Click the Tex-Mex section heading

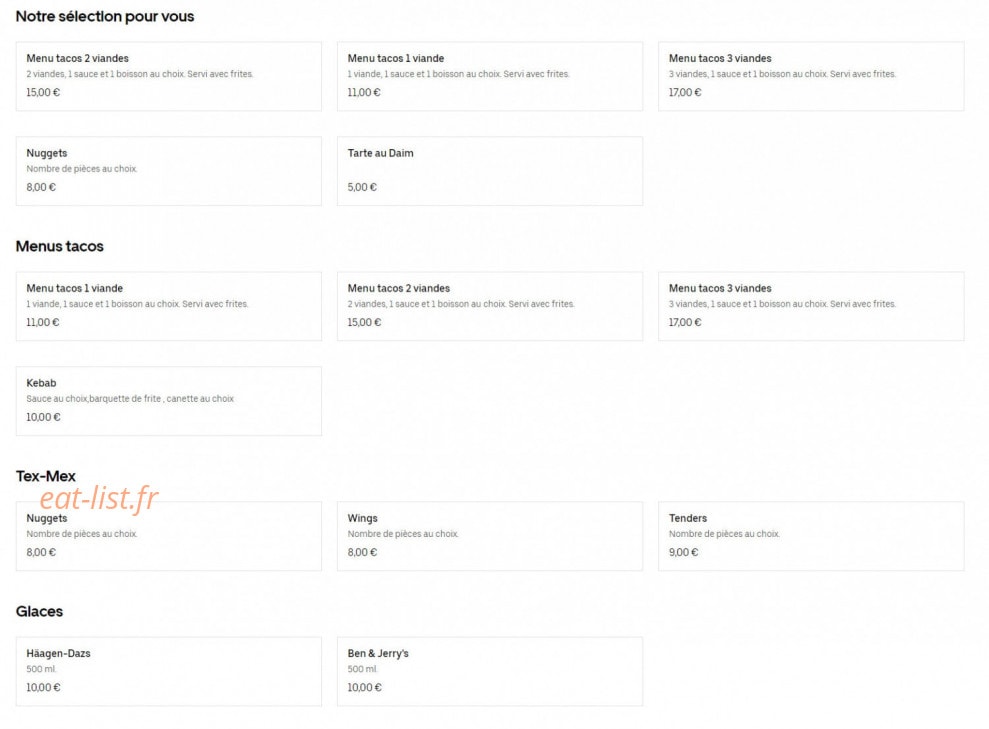pos(45,476)
